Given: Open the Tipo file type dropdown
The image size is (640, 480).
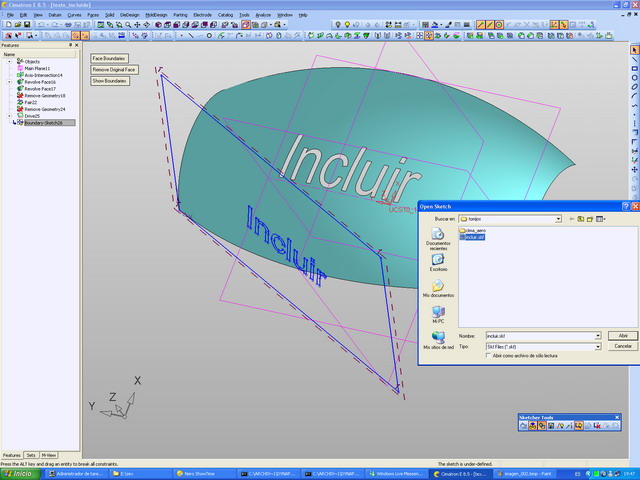Looking at the screenshot, I should click(597, 346).
